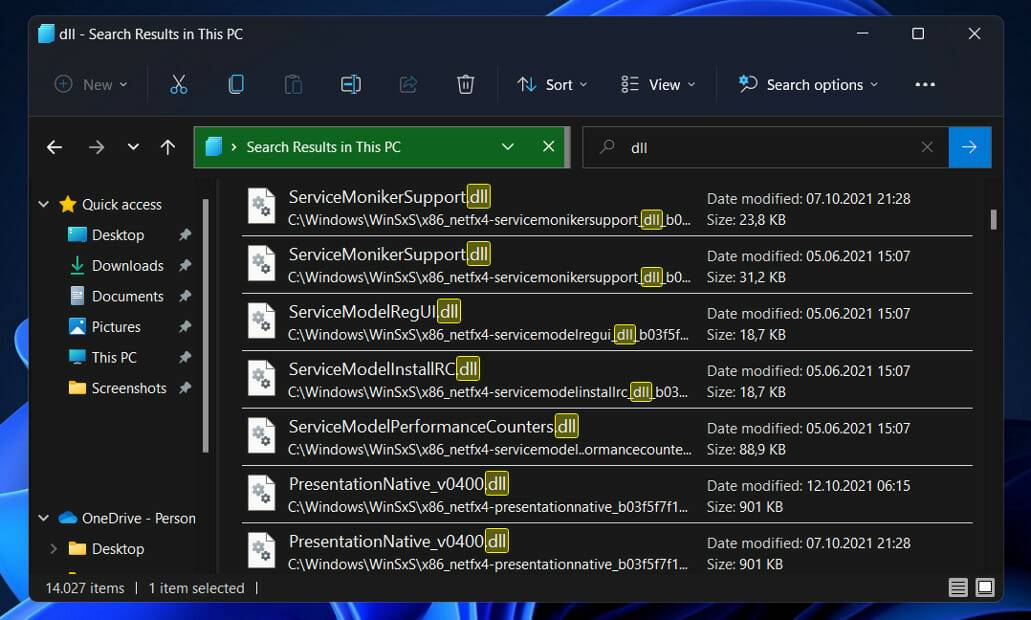Viewport: 1031px width, 620px height.
Task: Click the Paste clipboard icon
Action: (x=293, y=84)
